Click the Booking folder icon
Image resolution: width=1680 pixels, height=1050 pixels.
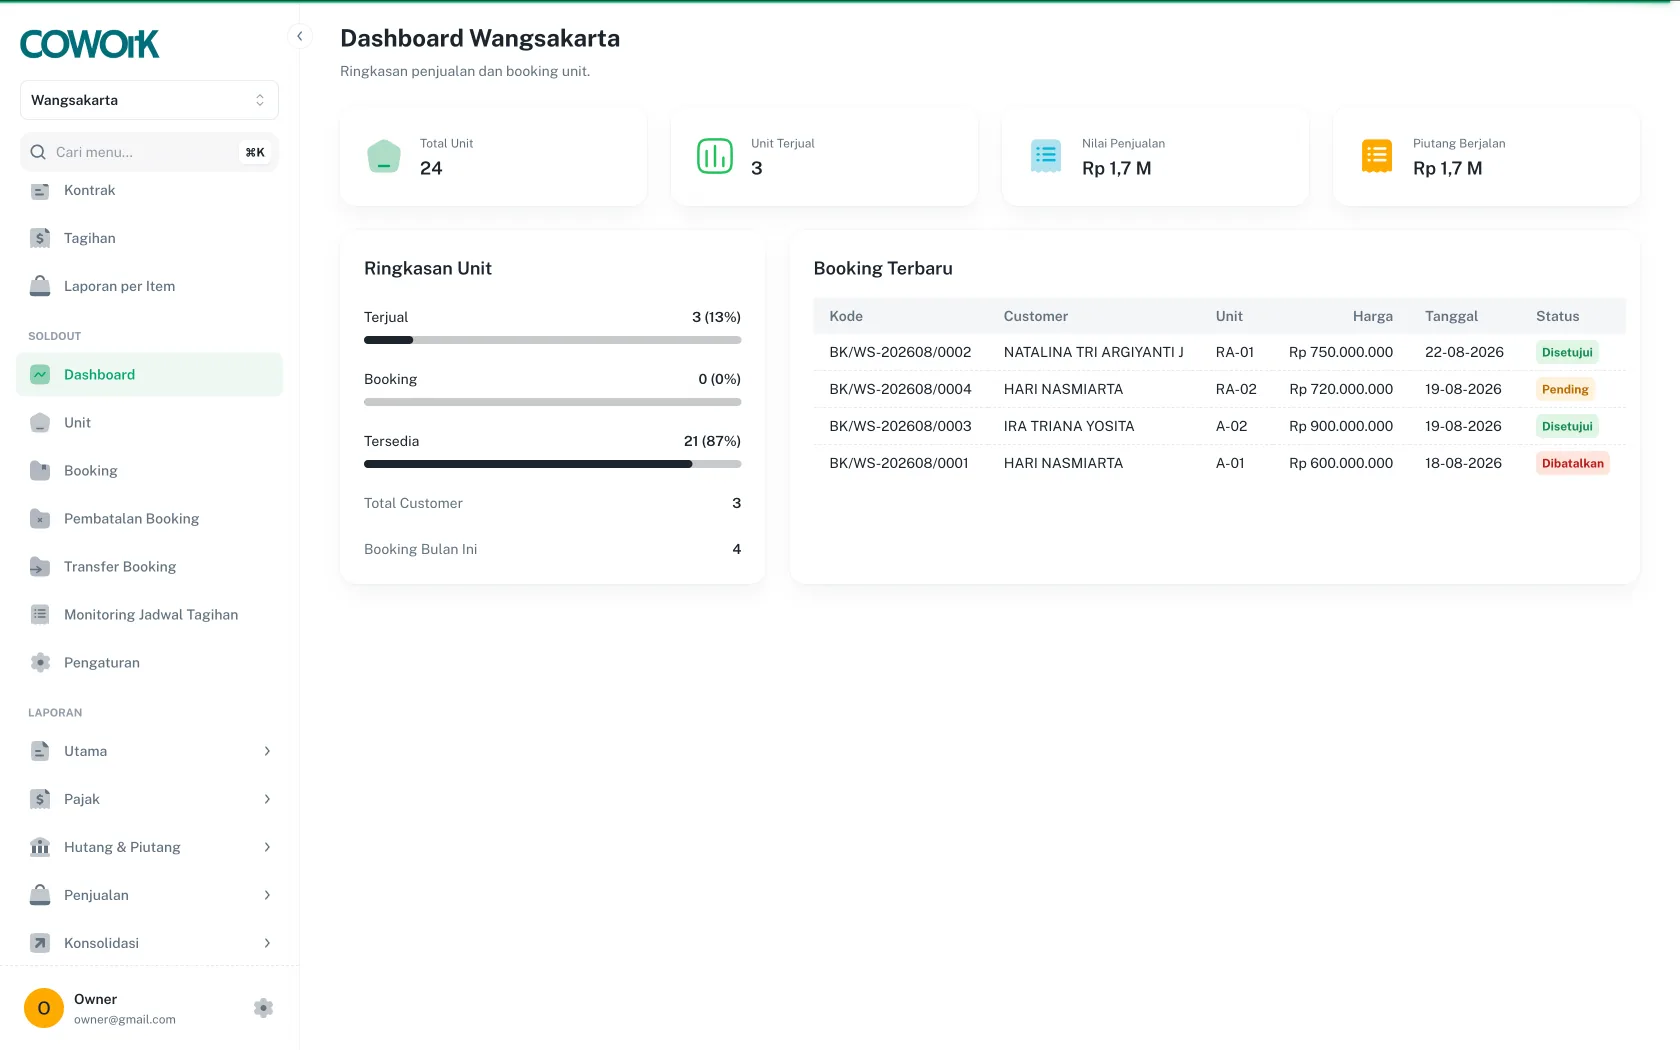pos(40,470)
